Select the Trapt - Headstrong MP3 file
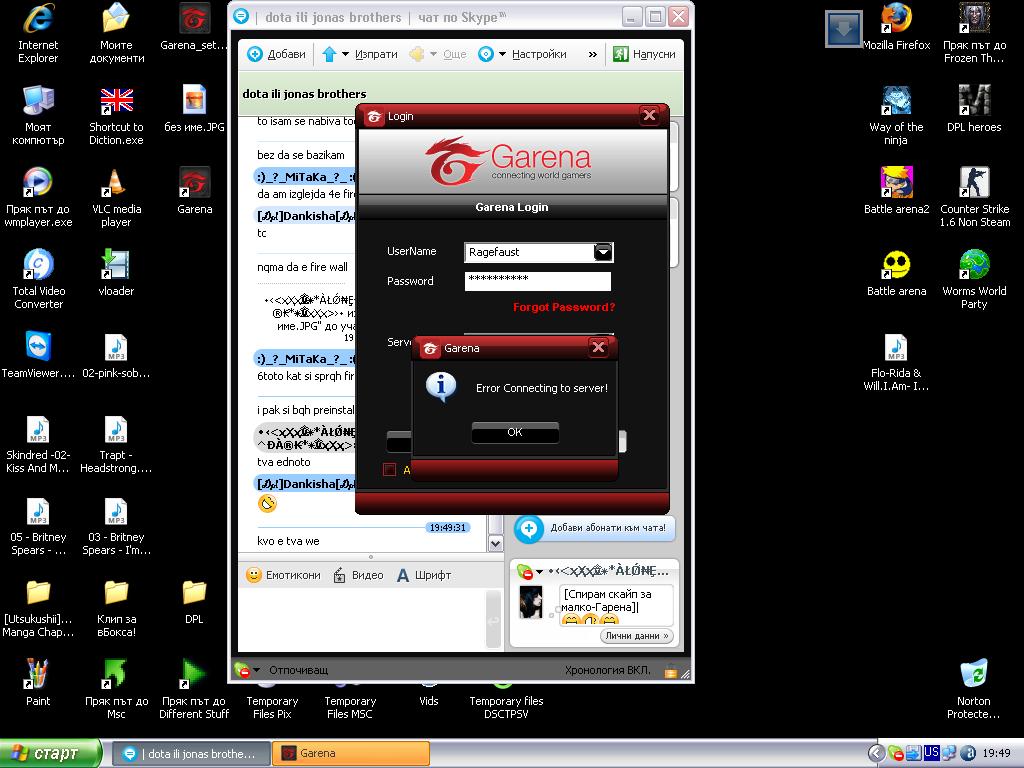The width and height of the screenshot is (1024, 768). pyautogui.click(x=116, y=444)
